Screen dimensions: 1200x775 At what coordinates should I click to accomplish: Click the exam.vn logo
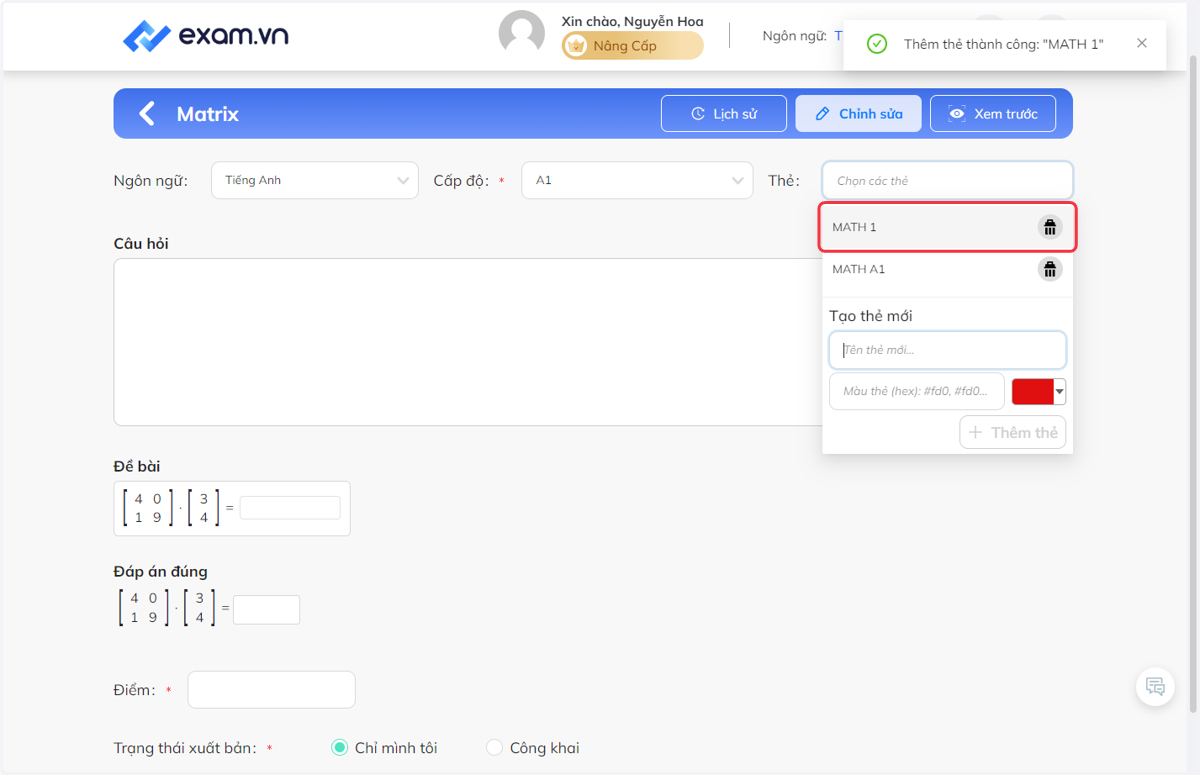click(206, 36)
